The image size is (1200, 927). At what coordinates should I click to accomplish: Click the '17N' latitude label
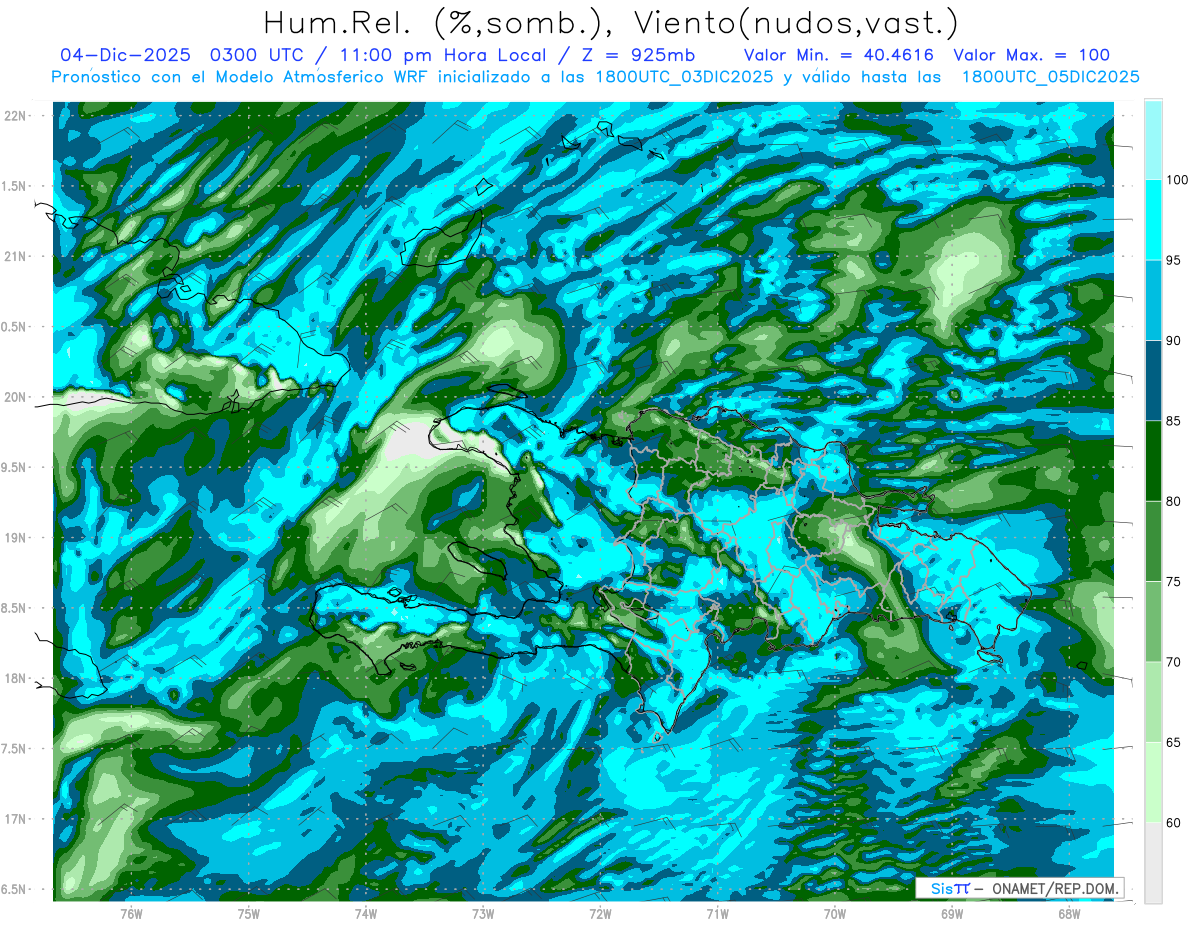[17, 820]
